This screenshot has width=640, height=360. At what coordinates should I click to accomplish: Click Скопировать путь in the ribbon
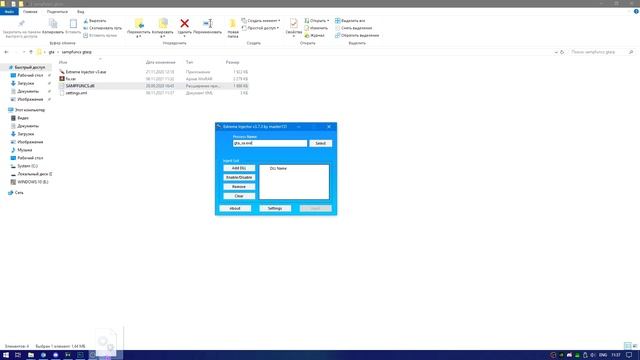[x=102, y=28]
